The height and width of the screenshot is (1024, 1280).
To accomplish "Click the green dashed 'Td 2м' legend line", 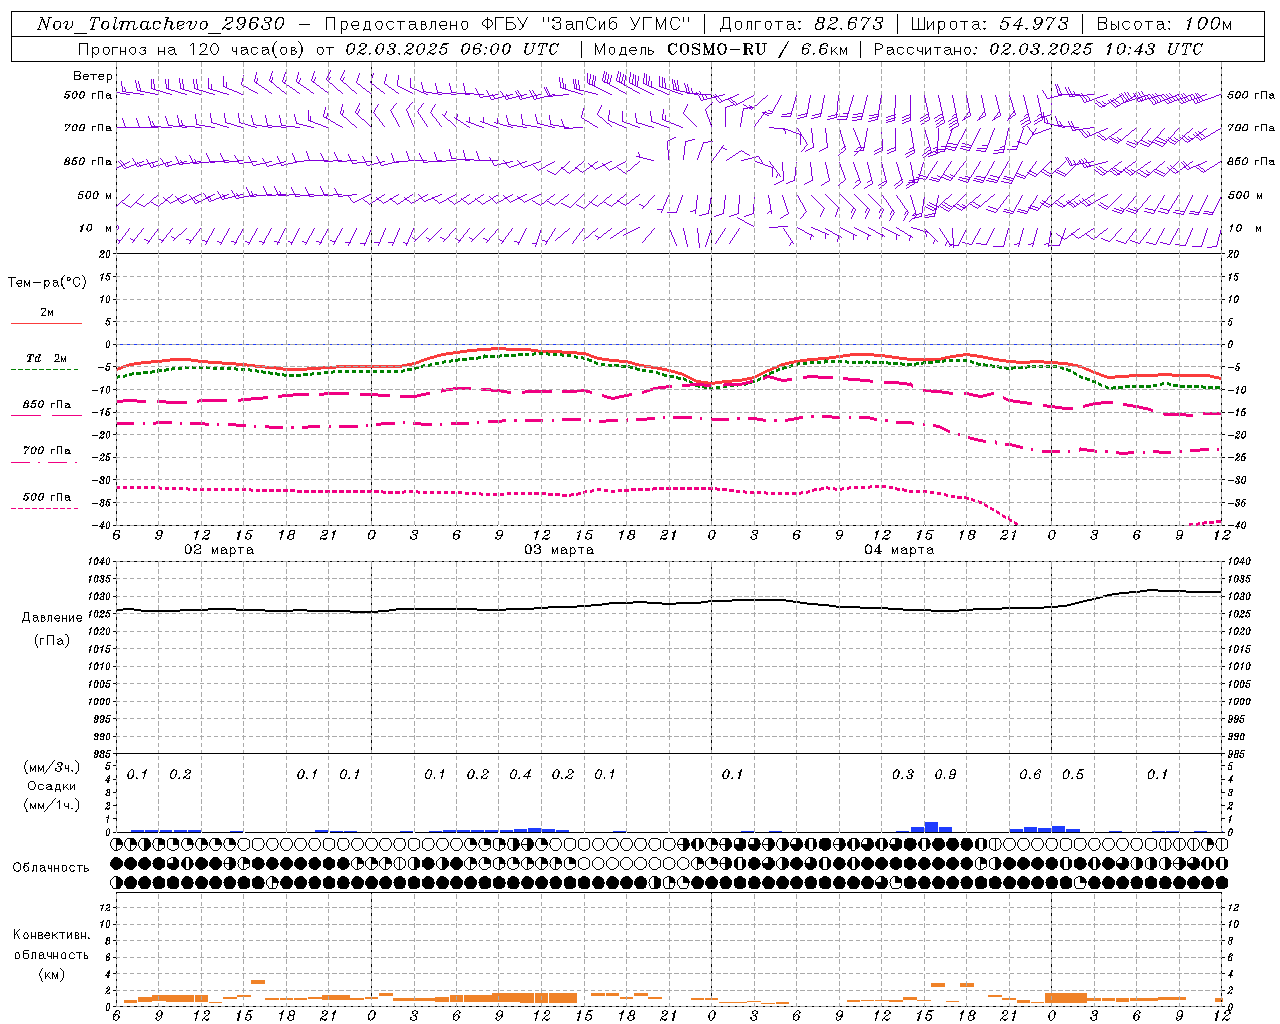I will pos(46,369).
